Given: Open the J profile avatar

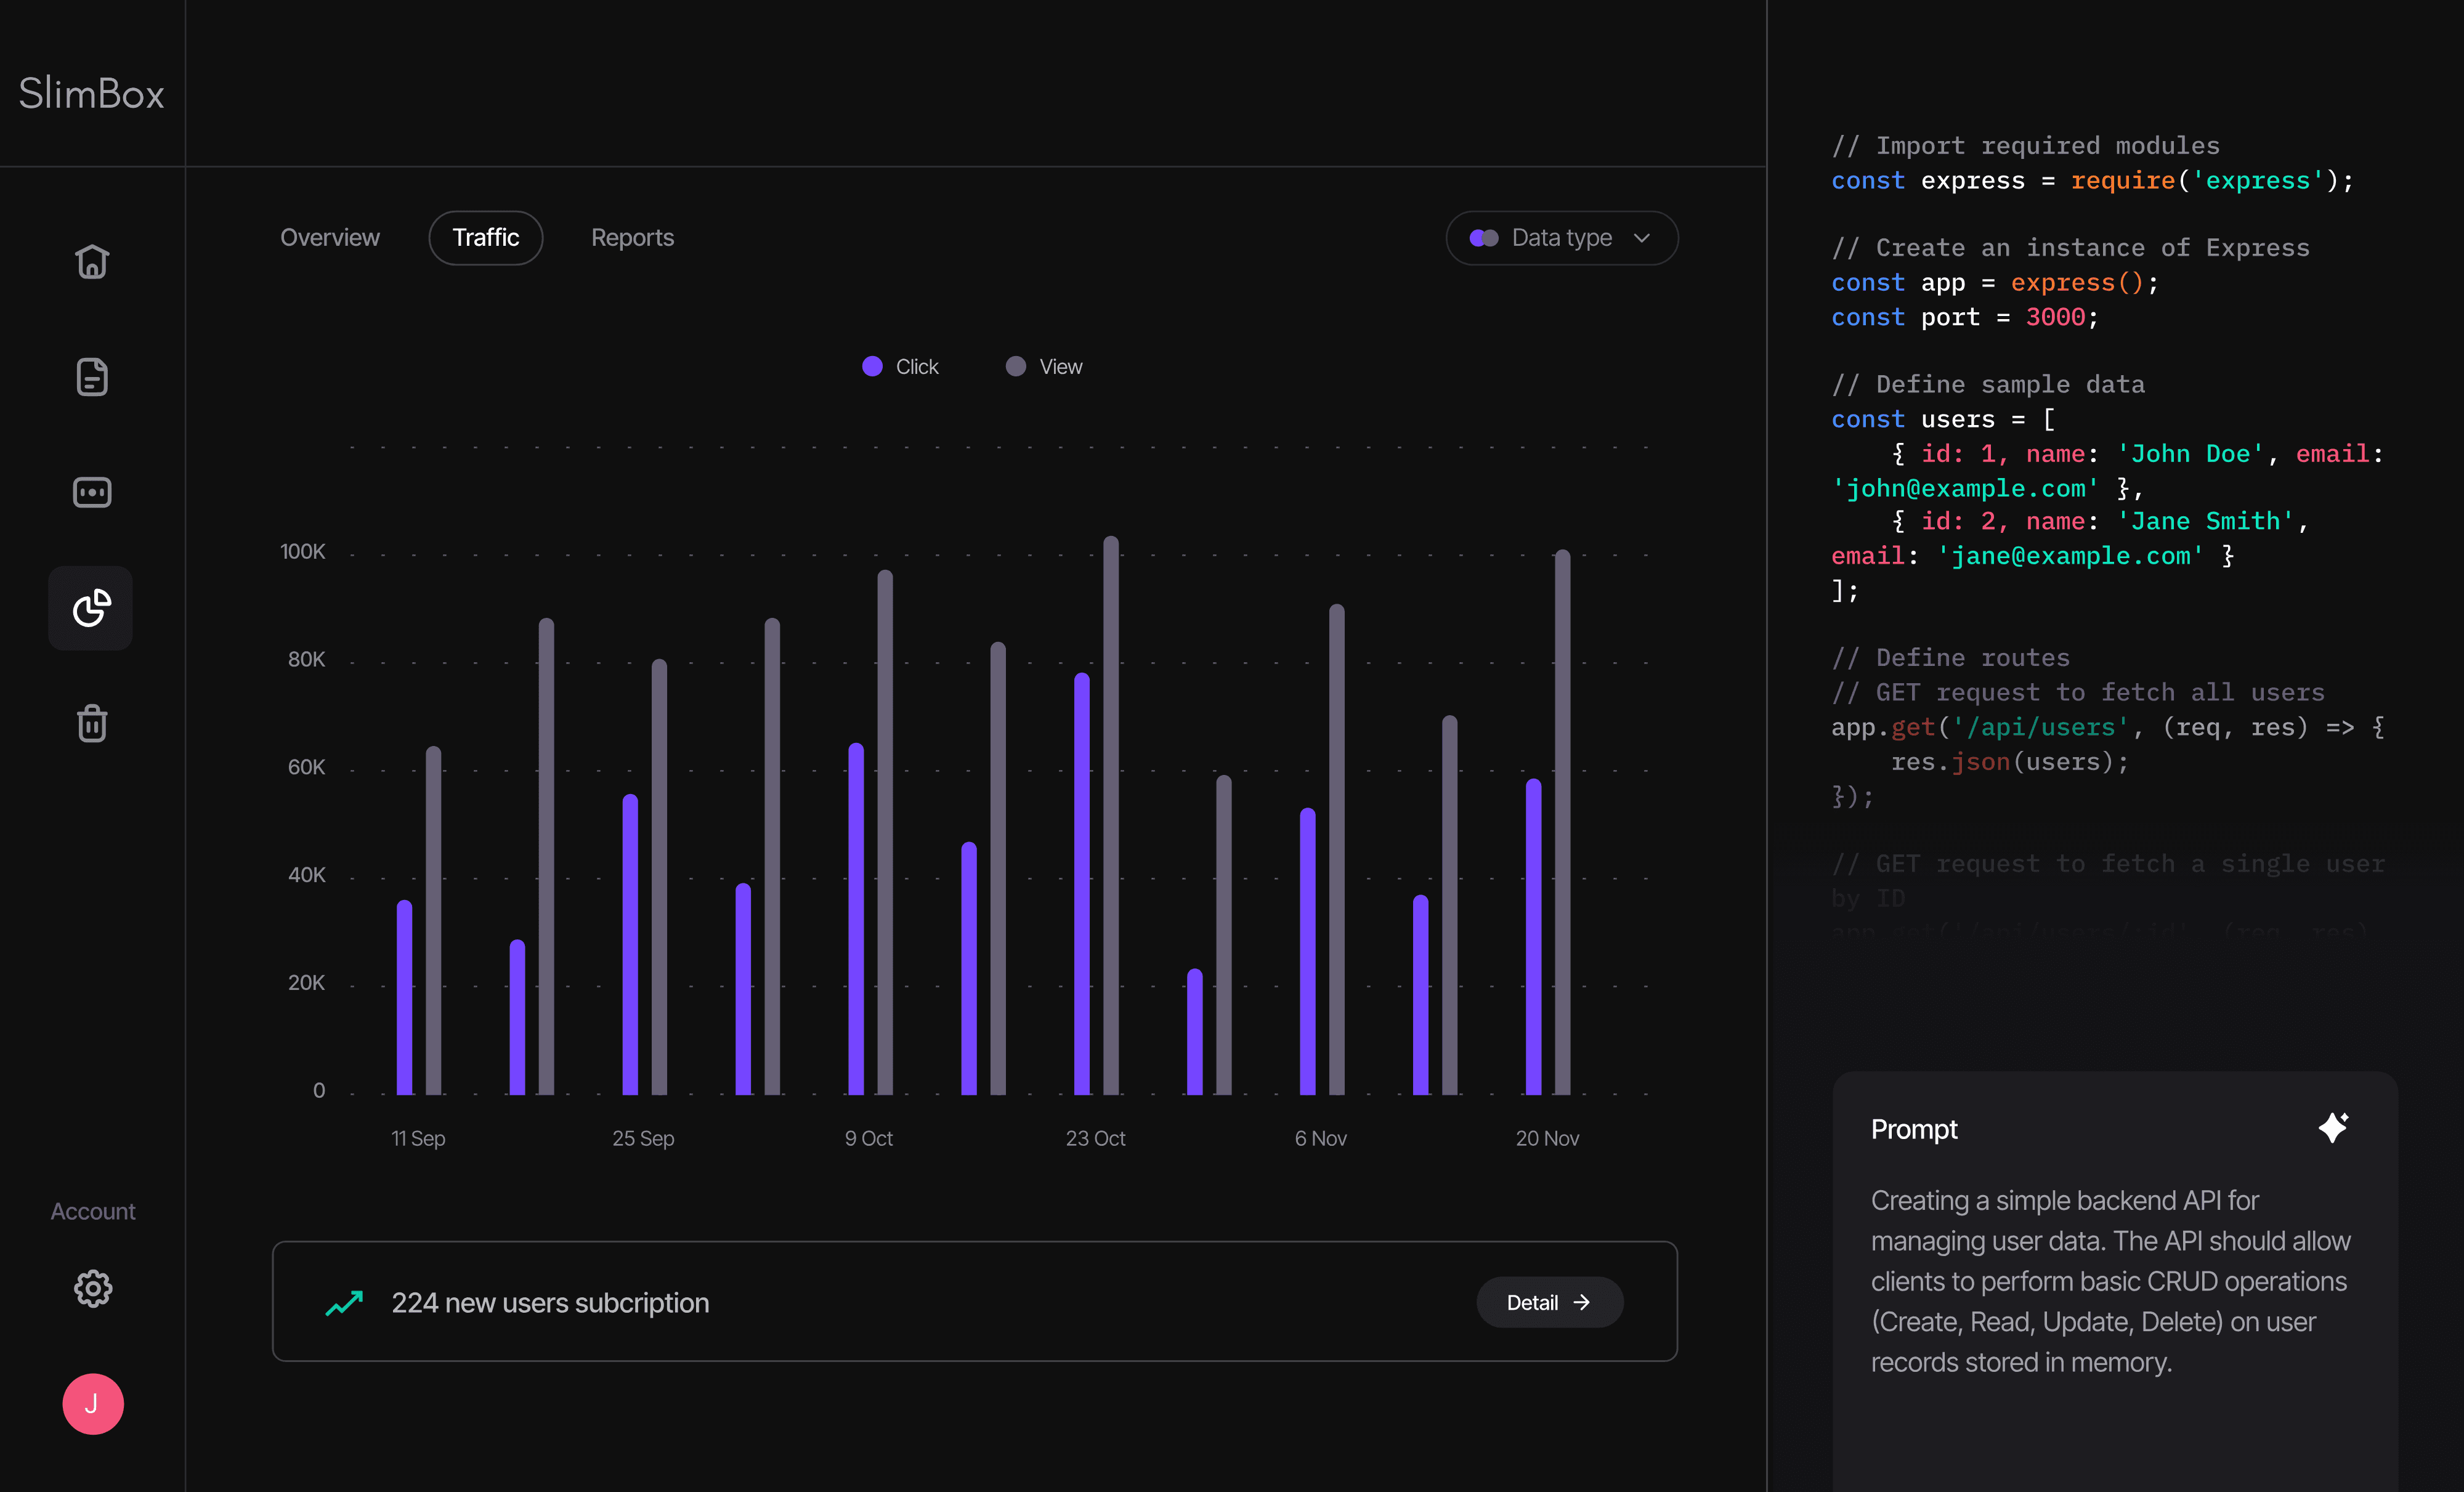Looking at the screenshot, I should (x=92, y=1404).
